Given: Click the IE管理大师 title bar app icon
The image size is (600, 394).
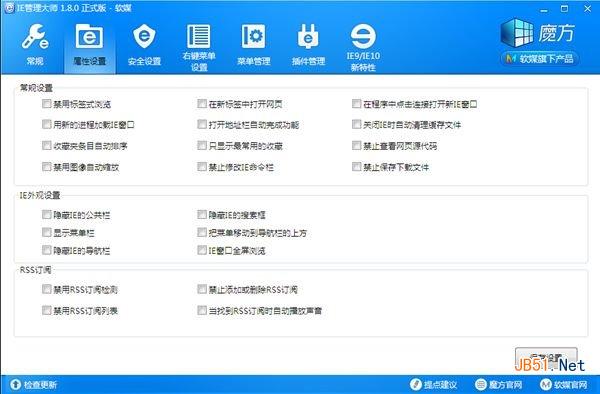Looking at the screenshot, I should (9, 8).
